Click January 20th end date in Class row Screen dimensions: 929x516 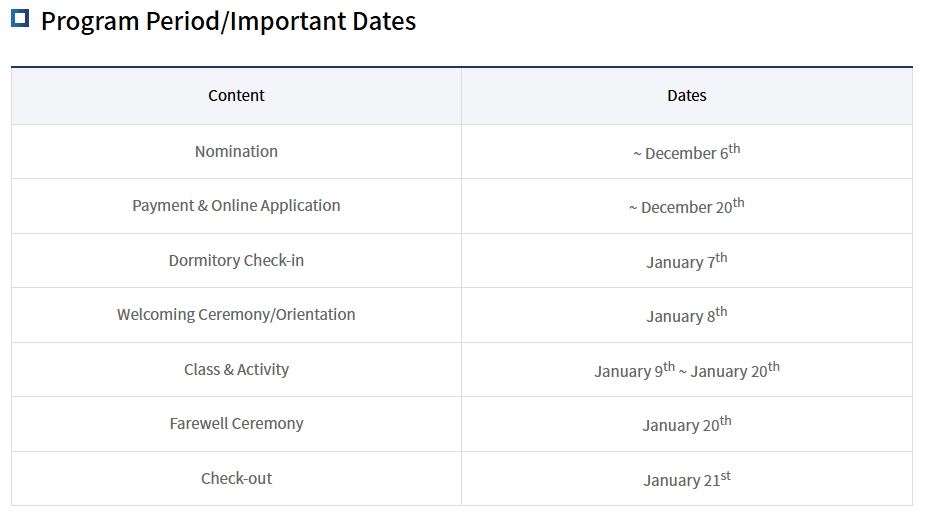point(735,371)
